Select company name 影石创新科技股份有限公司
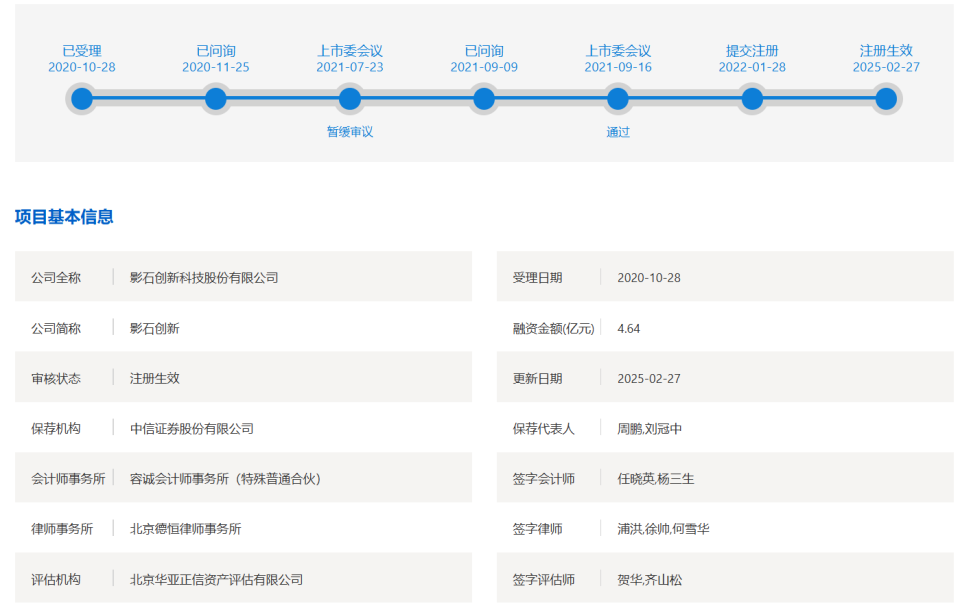Screen dimensions: 960x606 tap(204, 278)
